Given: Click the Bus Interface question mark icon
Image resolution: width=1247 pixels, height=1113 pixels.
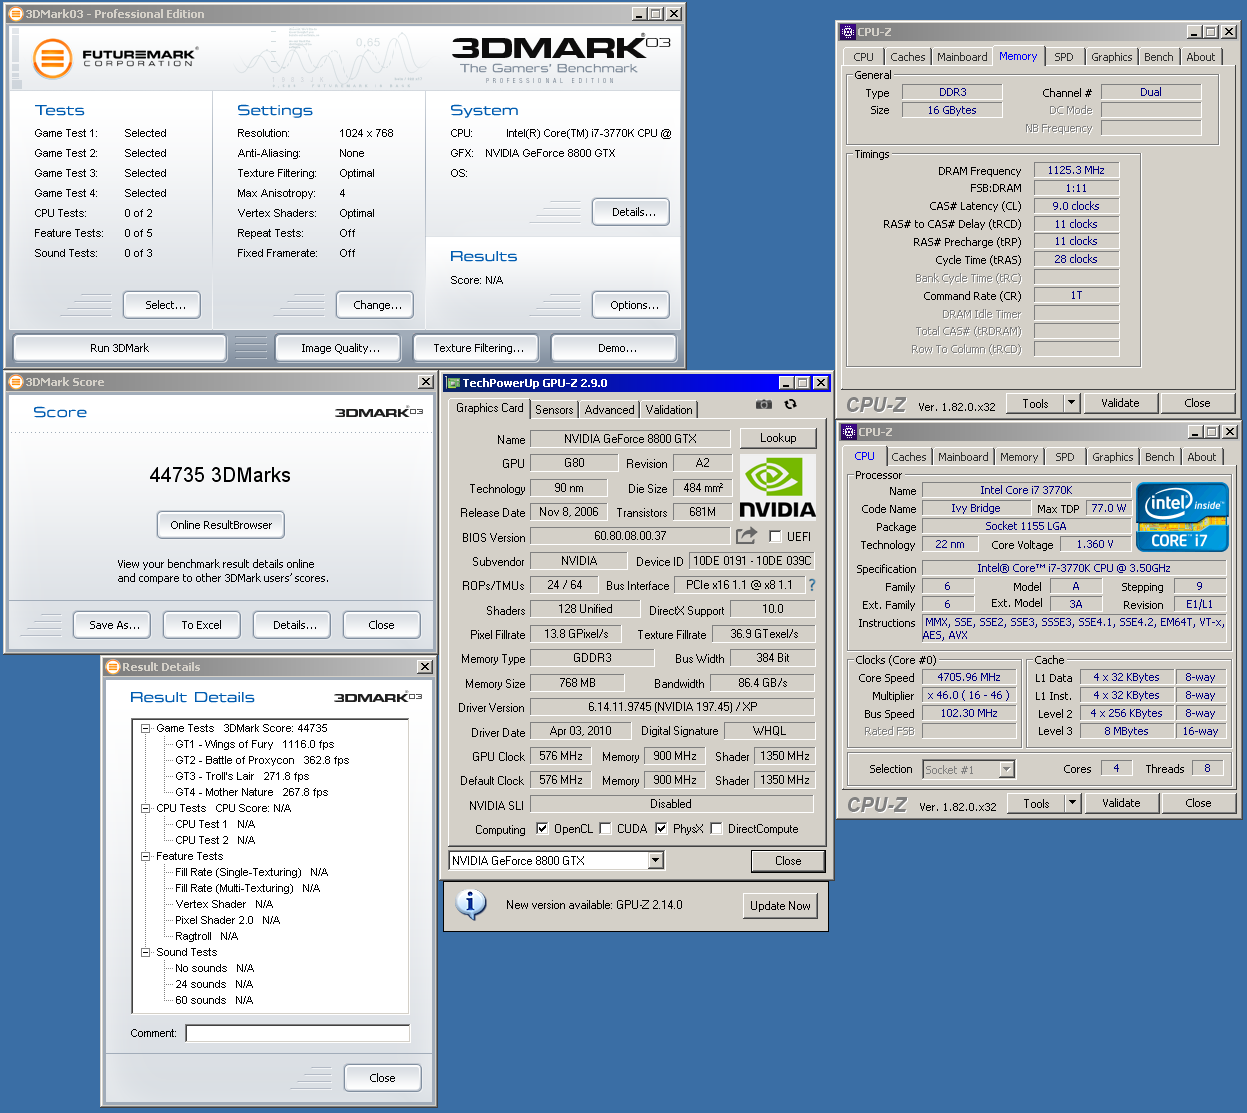Looking at the screenshot, I should click(x=812, y=585).
